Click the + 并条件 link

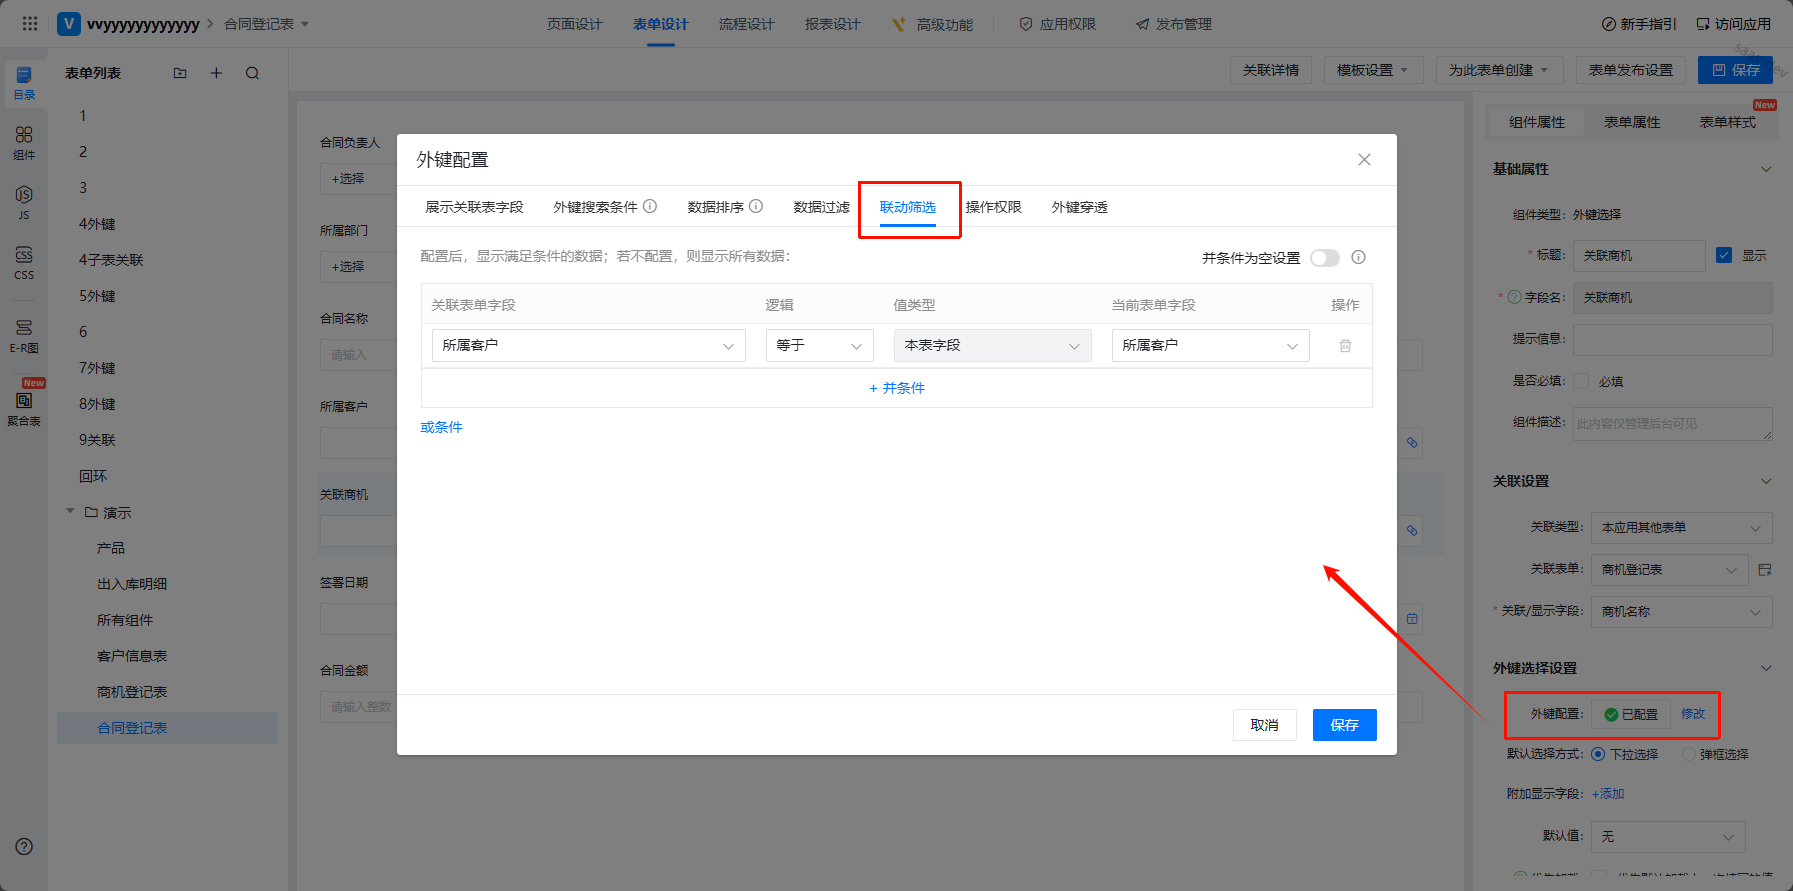(897, 388)
